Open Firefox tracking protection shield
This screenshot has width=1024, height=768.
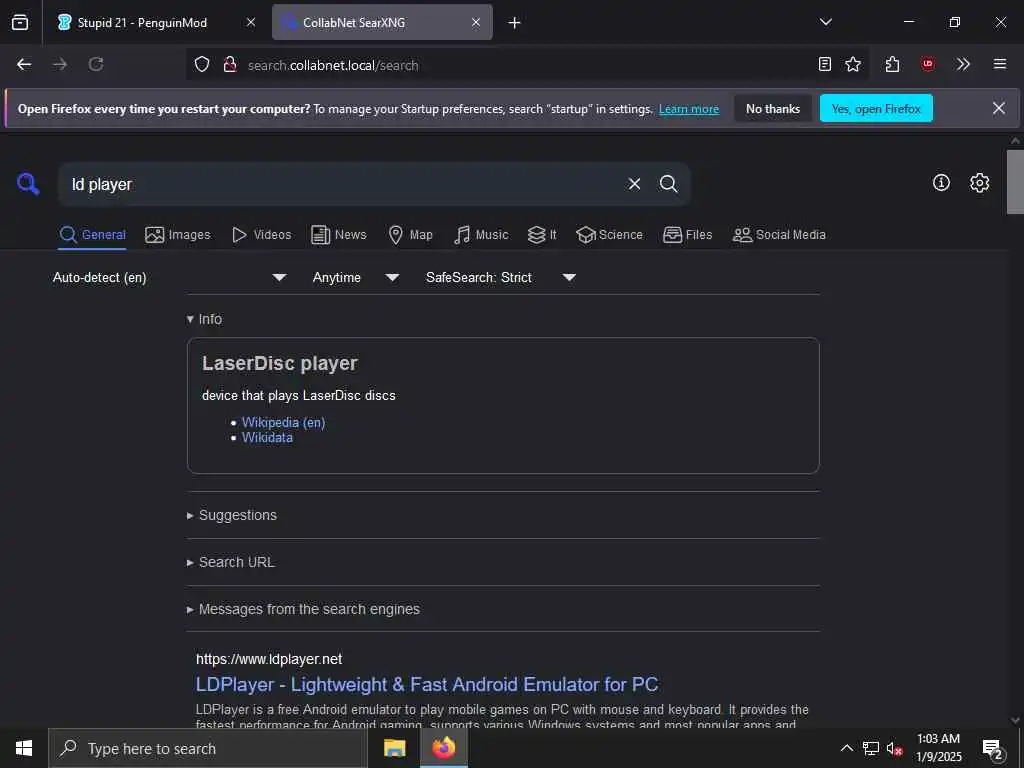coord(202,65)
